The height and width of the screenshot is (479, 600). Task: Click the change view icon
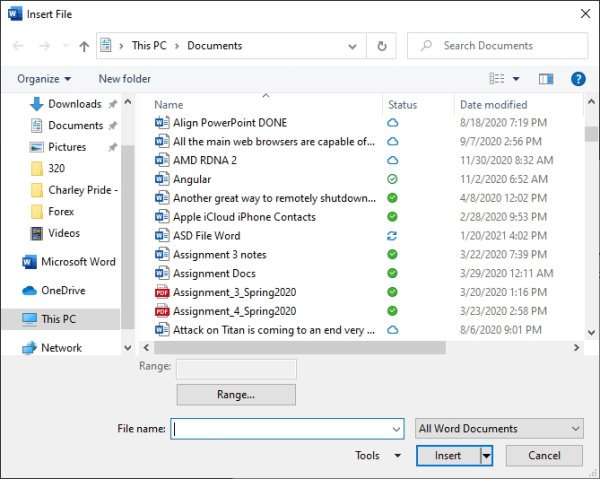(x=497, y=79)
